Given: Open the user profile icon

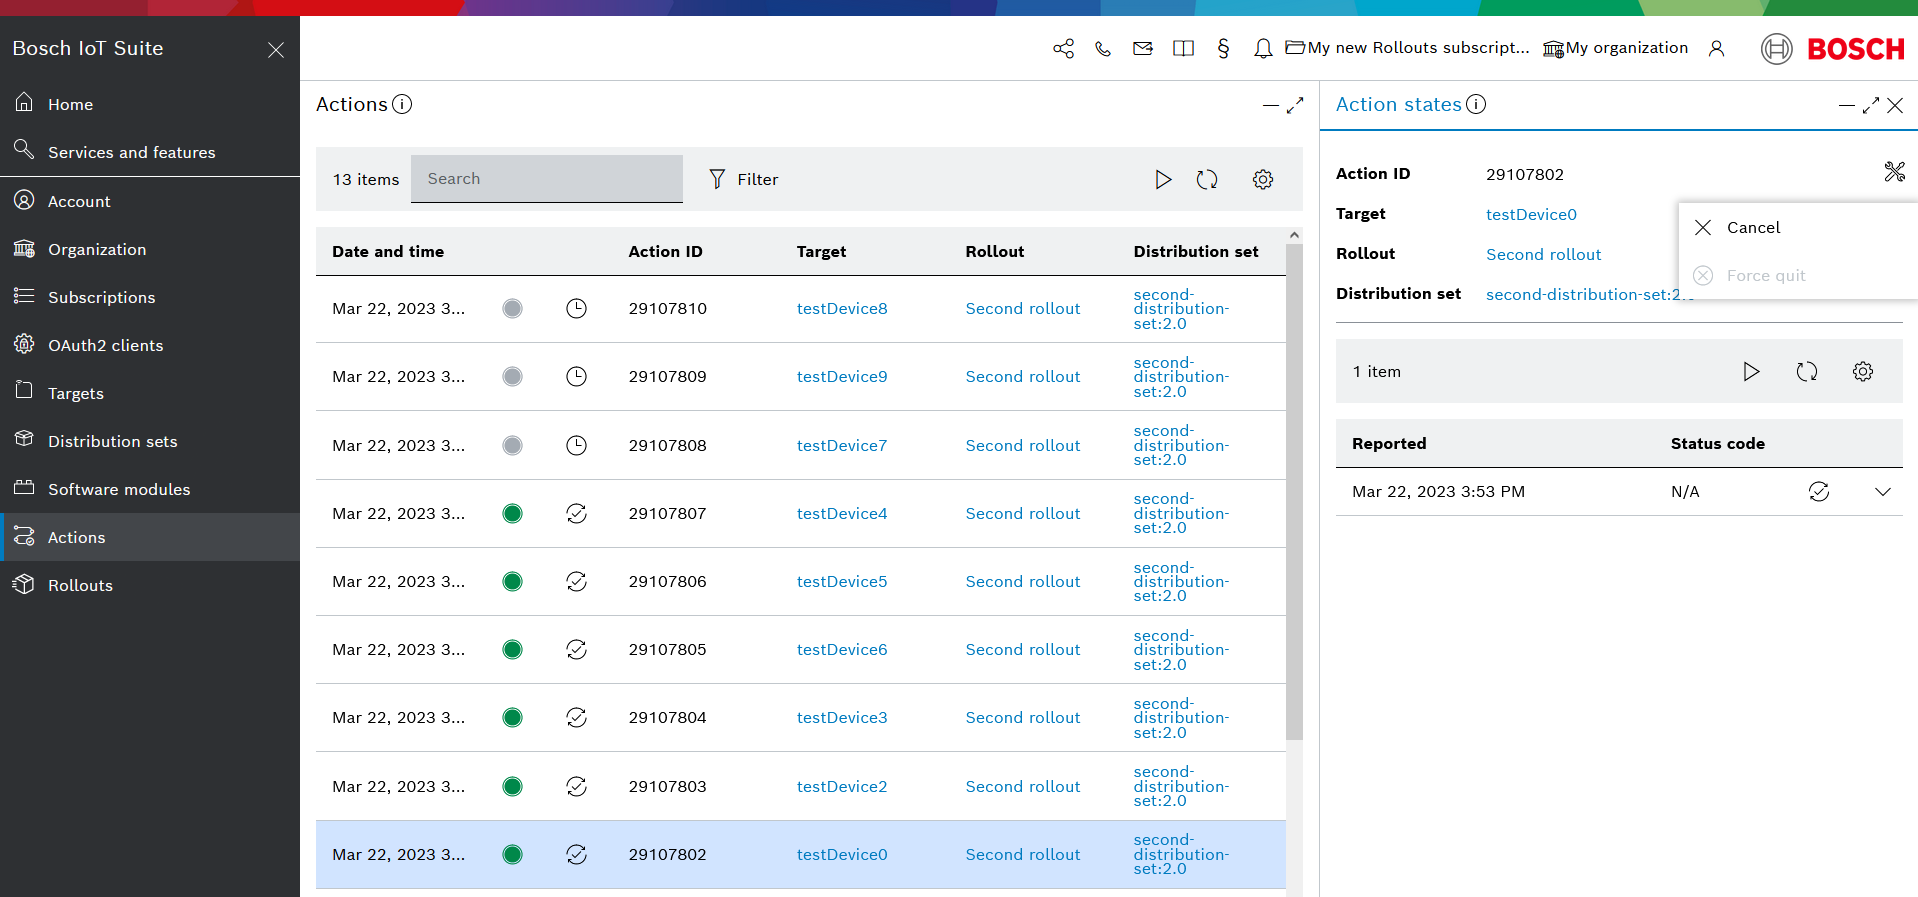Looking at the screenshot, I should click(x=1716, y=48).
